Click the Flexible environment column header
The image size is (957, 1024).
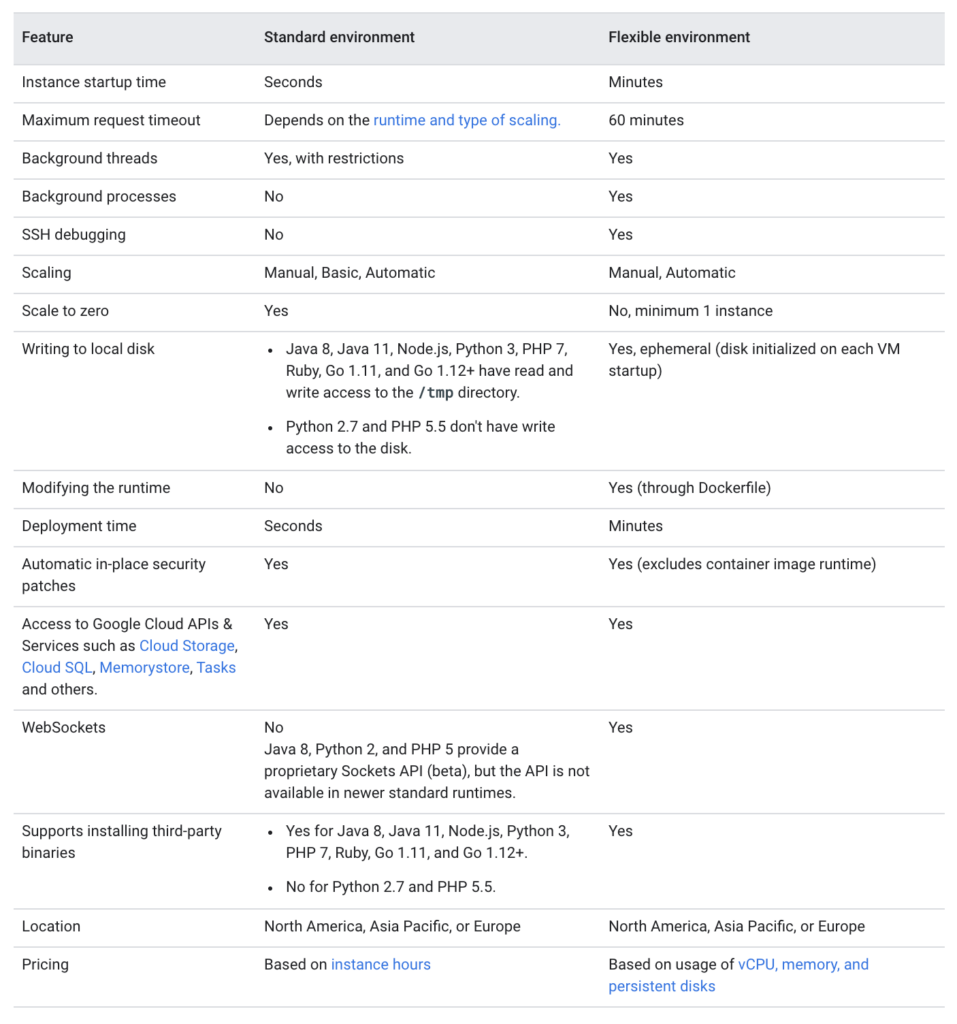679,37
